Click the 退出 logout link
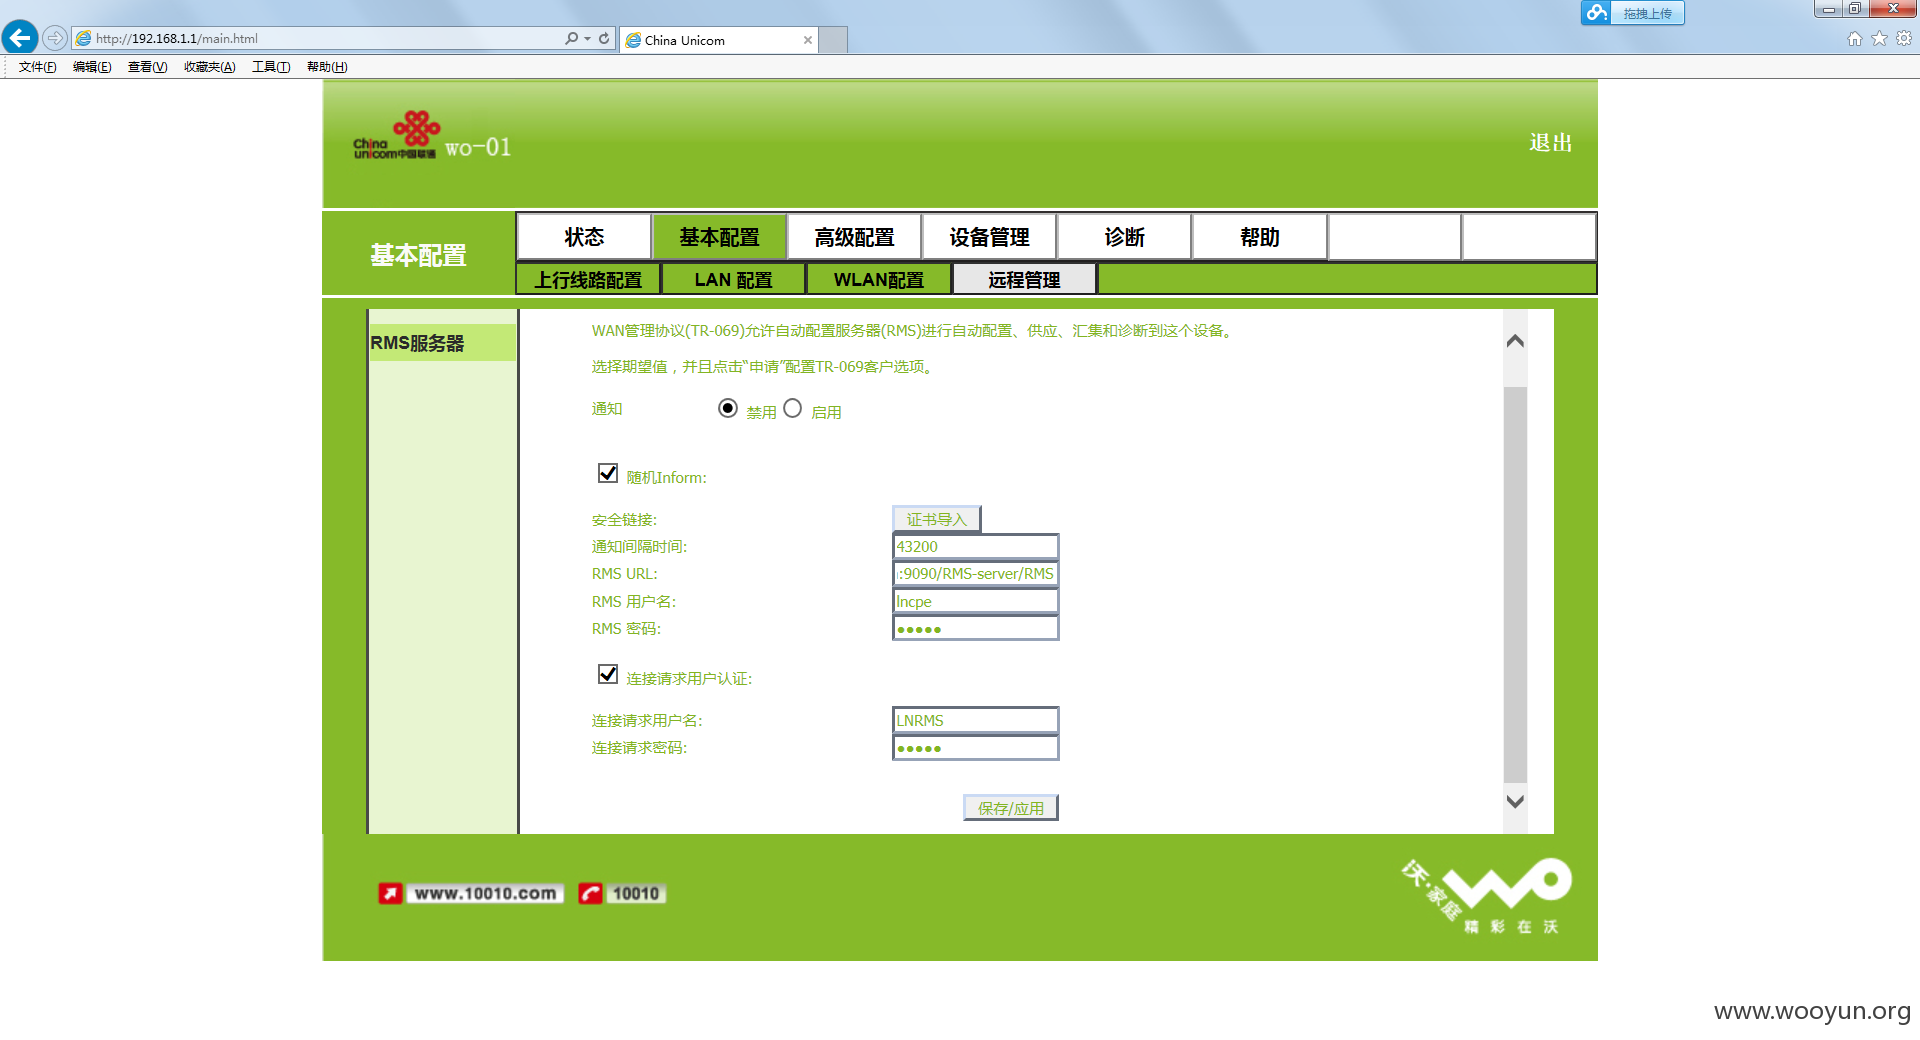Viewport: 1920px width, 1040px height. click(x=1550, y=143)
